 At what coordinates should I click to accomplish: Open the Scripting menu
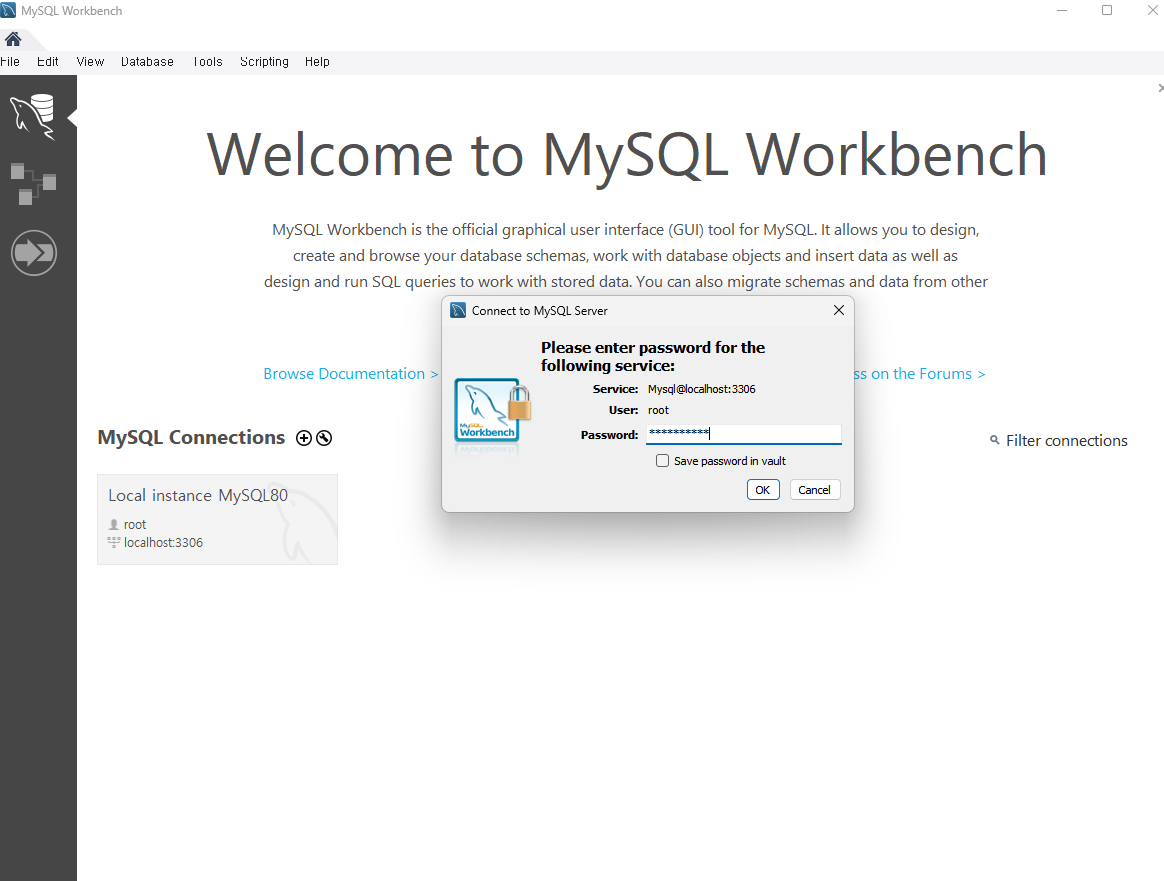point(264,62)
